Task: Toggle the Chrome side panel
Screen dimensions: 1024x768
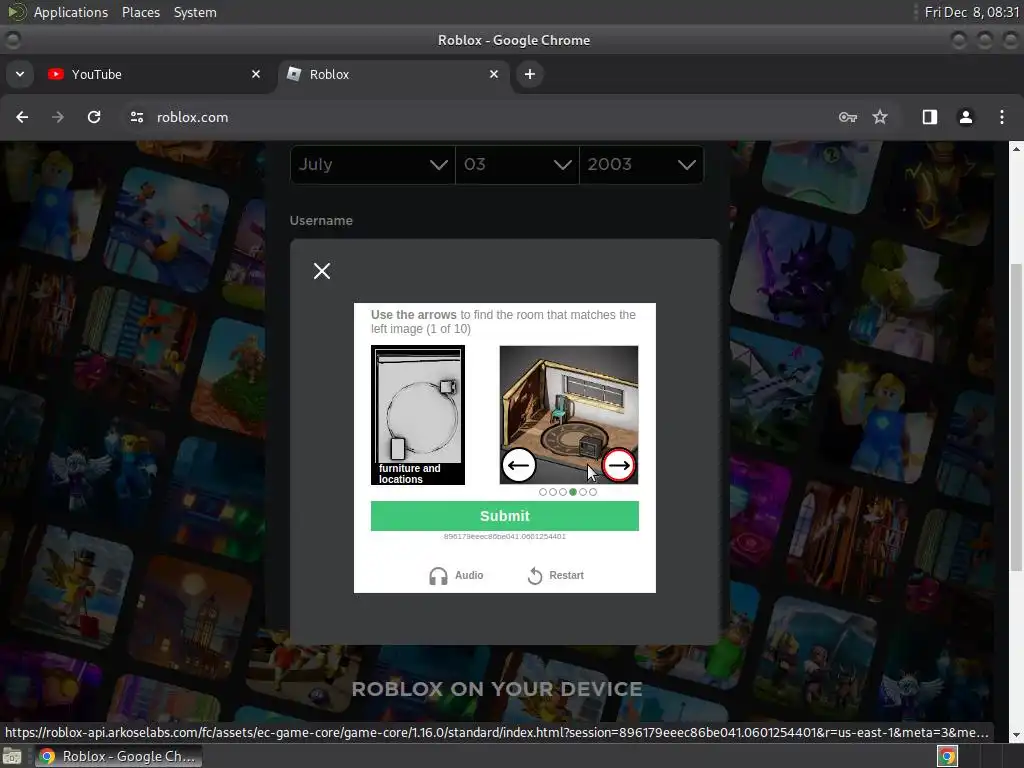Action: 929,117
